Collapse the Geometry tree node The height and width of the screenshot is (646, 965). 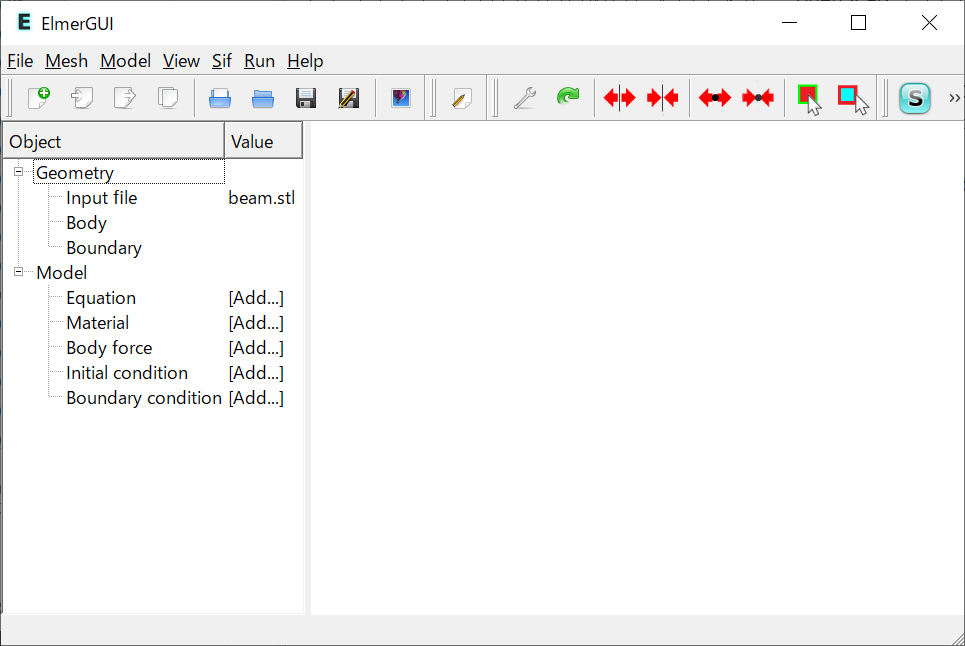tap(18, 172)
